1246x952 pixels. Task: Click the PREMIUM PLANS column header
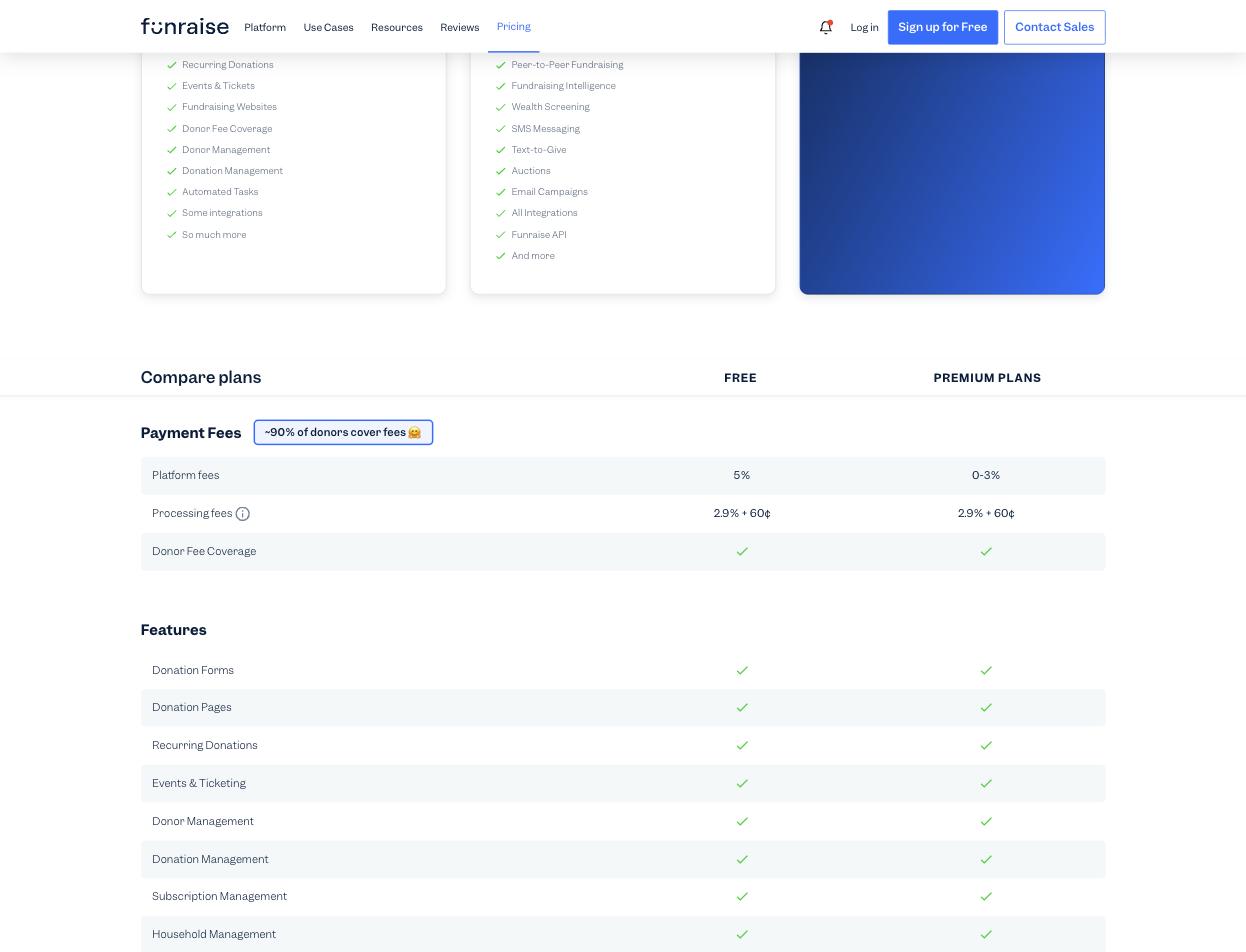pos(987,378)
